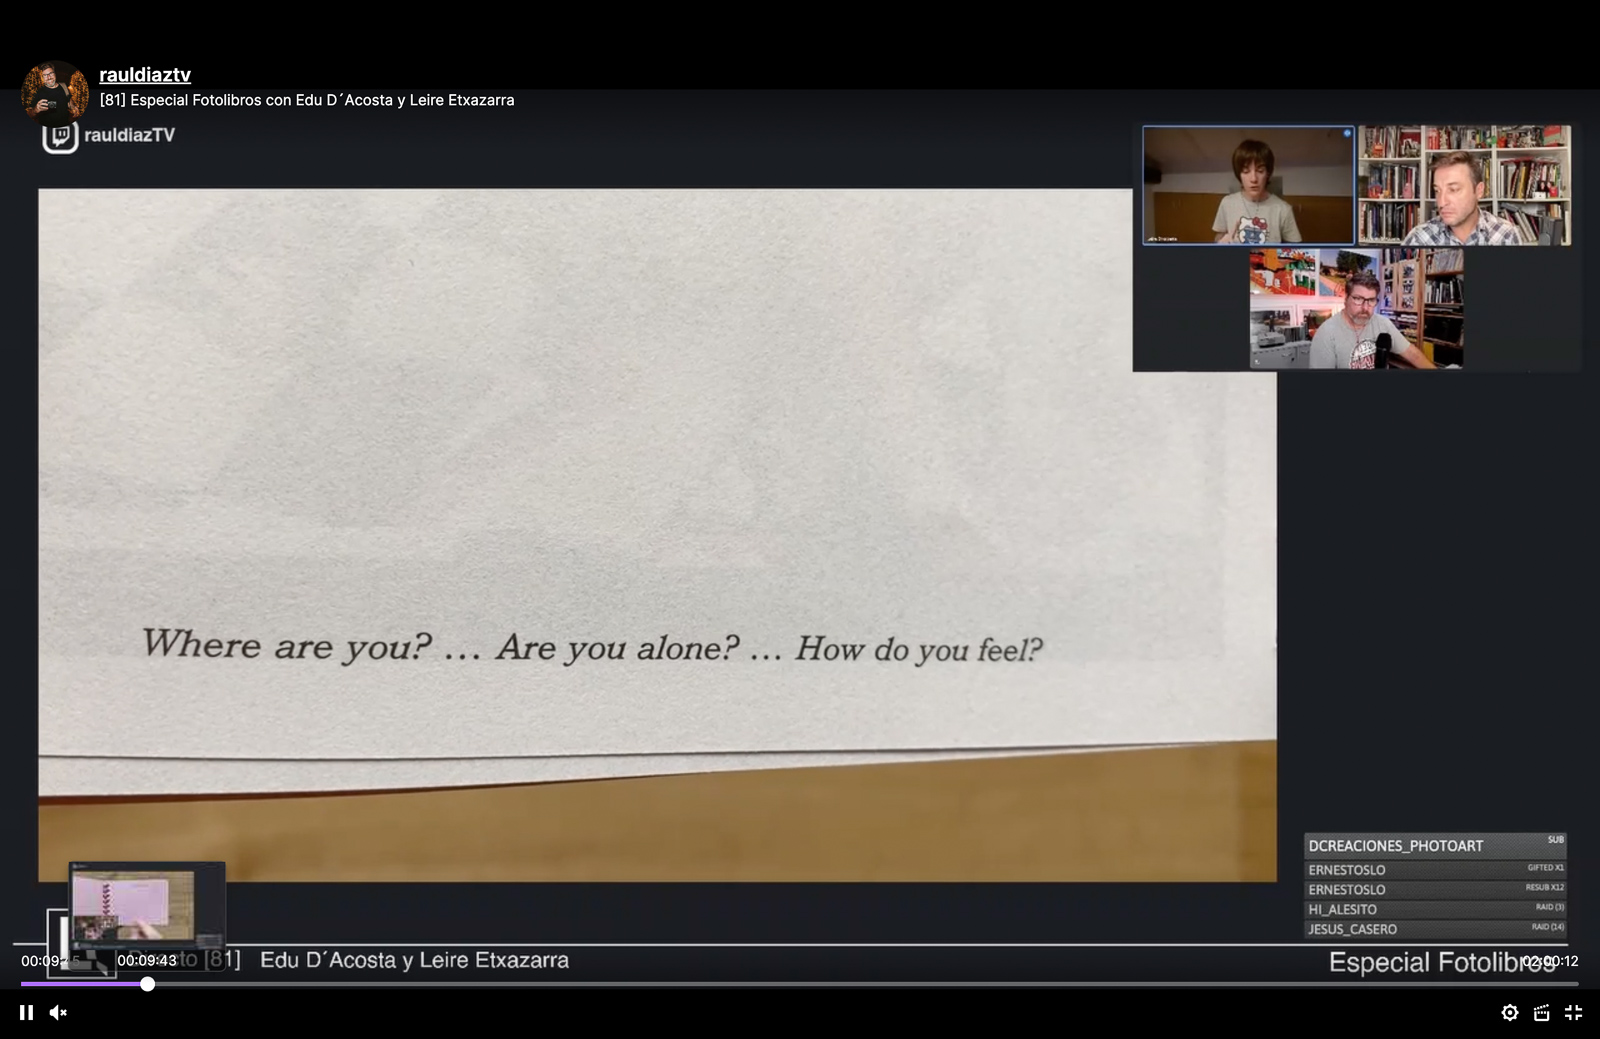Click the white seek bar handle
This screenshot has width=1600, height=1039.
[x=147, y=984]
